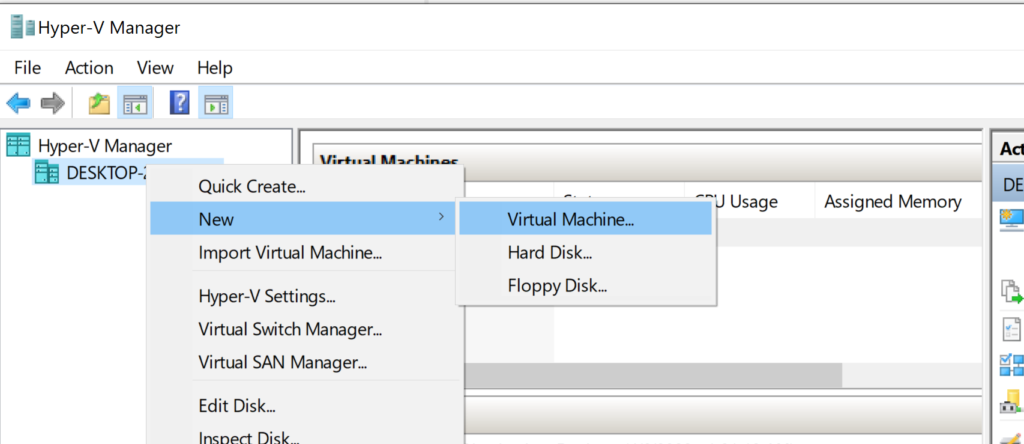Screen dimensions: 1024x444
Task: Click the Virtual Switch Manager icon in Actions
Action: 1012,365
